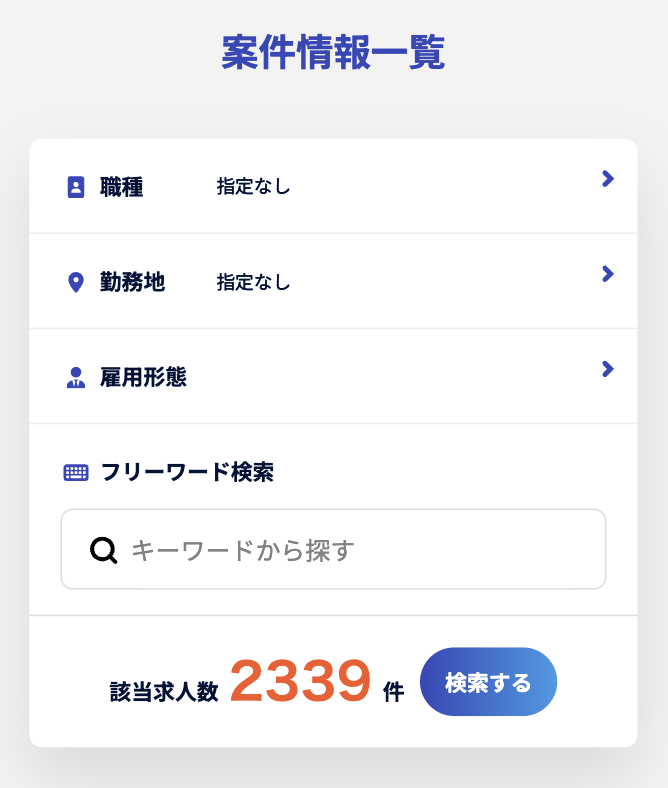This screenshot has height=788, width=668.
Task: Expand the 職種 row chevron
Action: tap(607, 179)
